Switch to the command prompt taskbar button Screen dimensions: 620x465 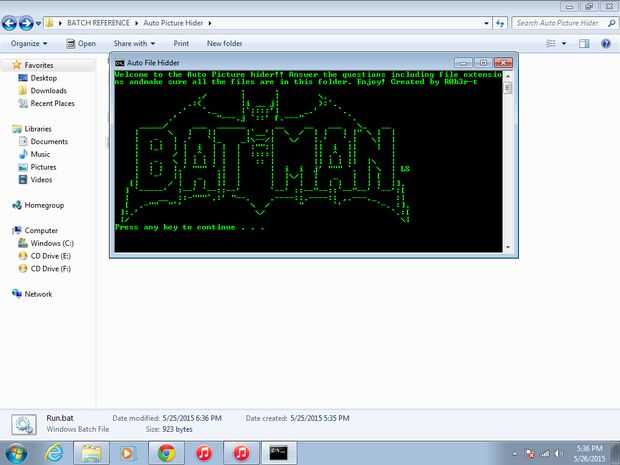tap(279, 453)
